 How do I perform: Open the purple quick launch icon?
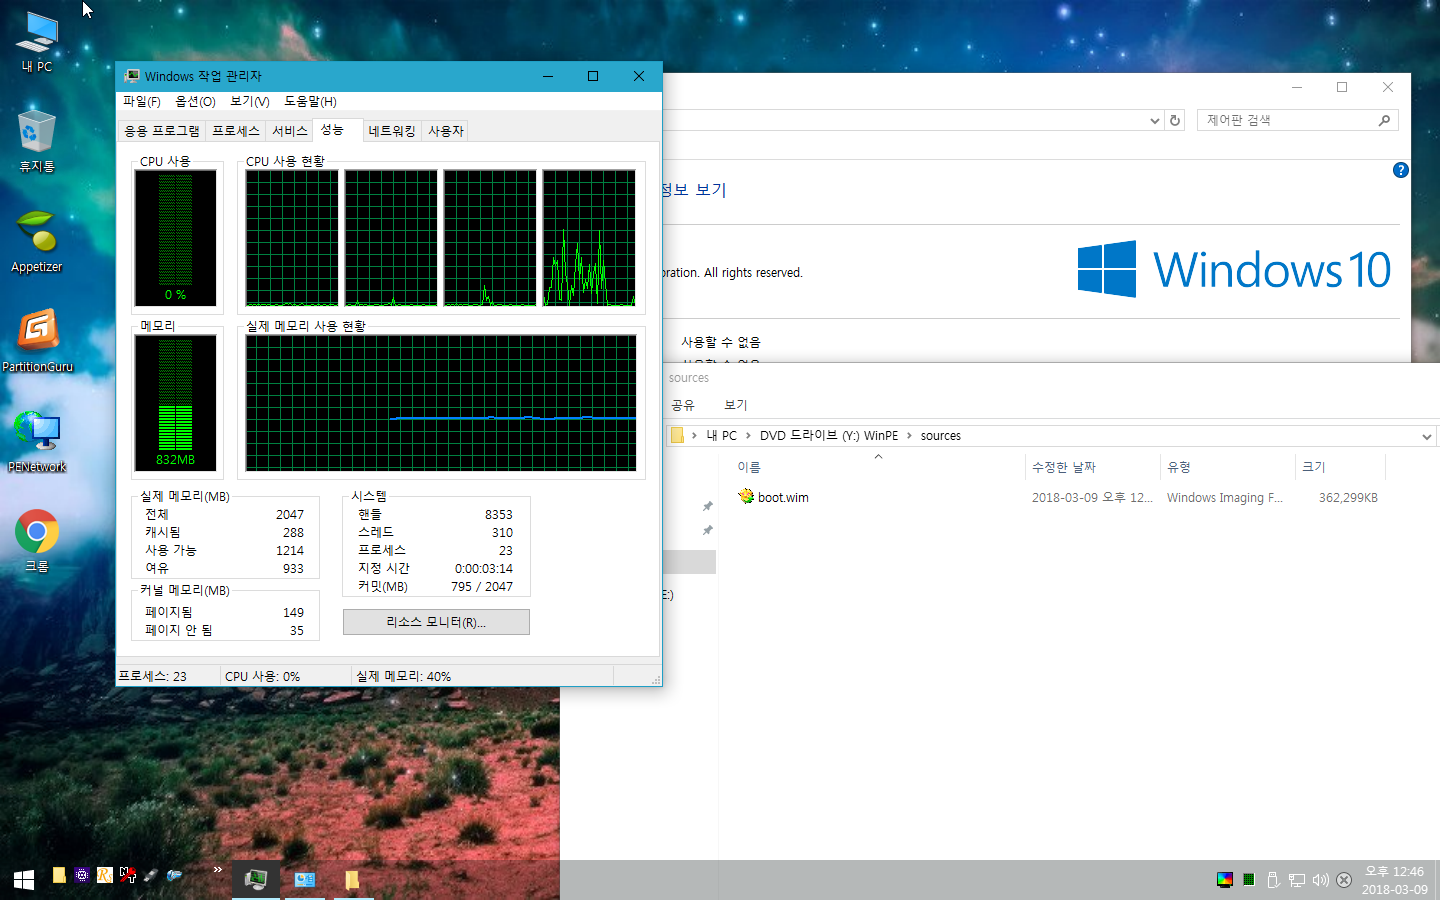coord(82,875)
